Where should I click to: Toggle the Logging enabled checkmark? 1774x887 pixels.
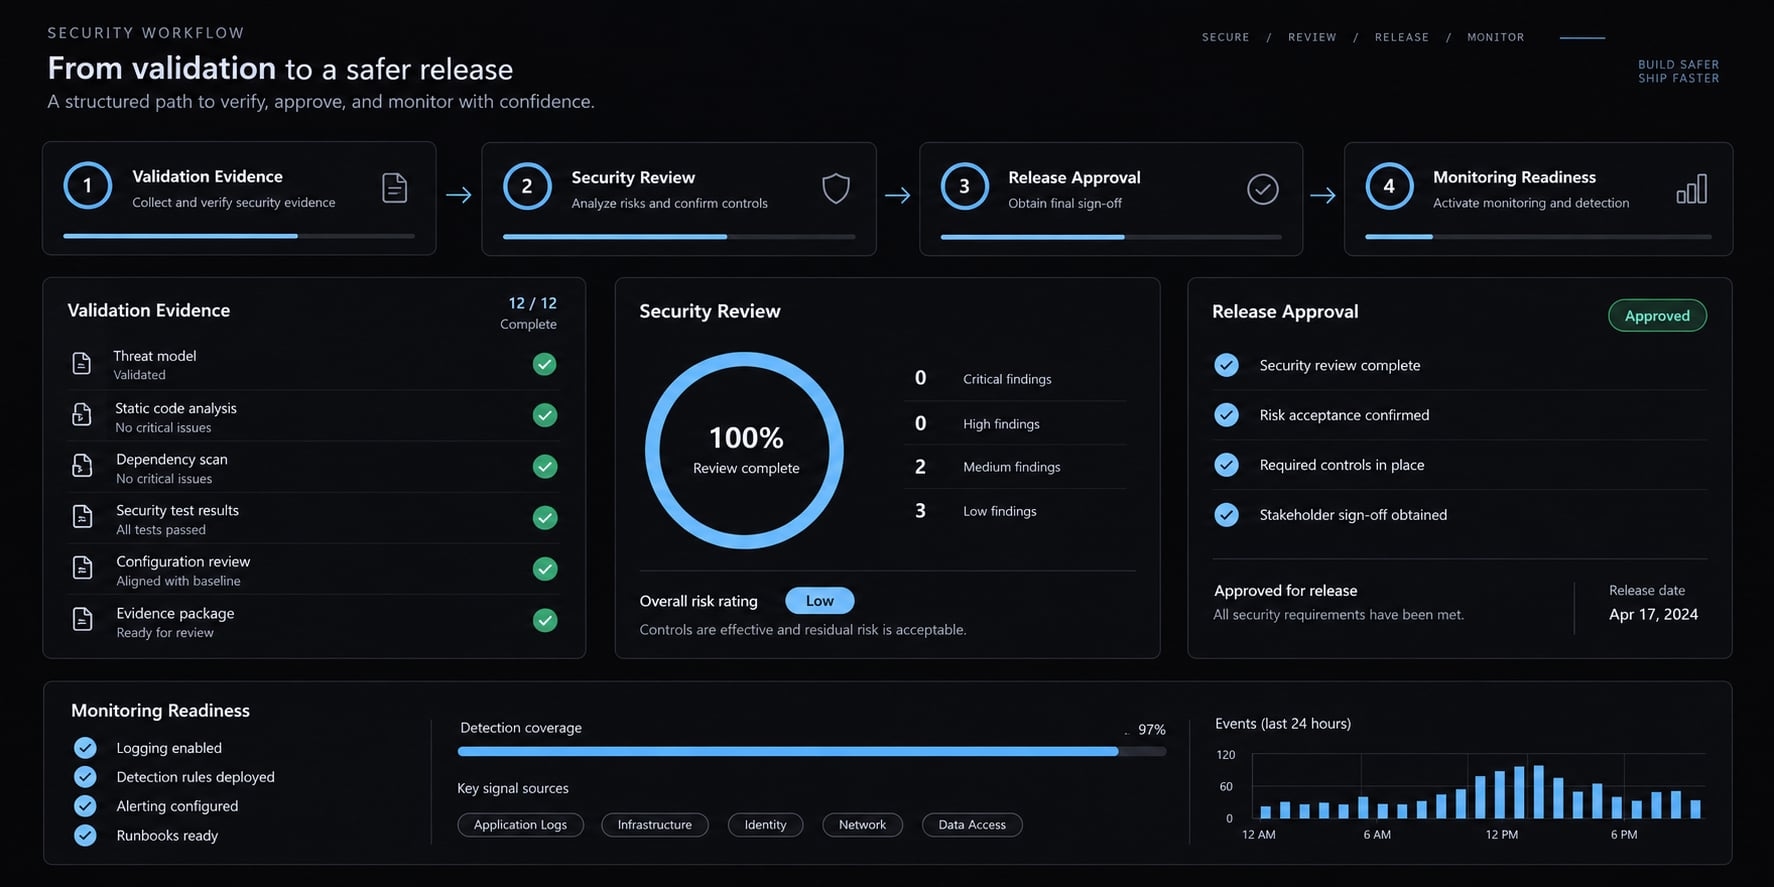85,748
